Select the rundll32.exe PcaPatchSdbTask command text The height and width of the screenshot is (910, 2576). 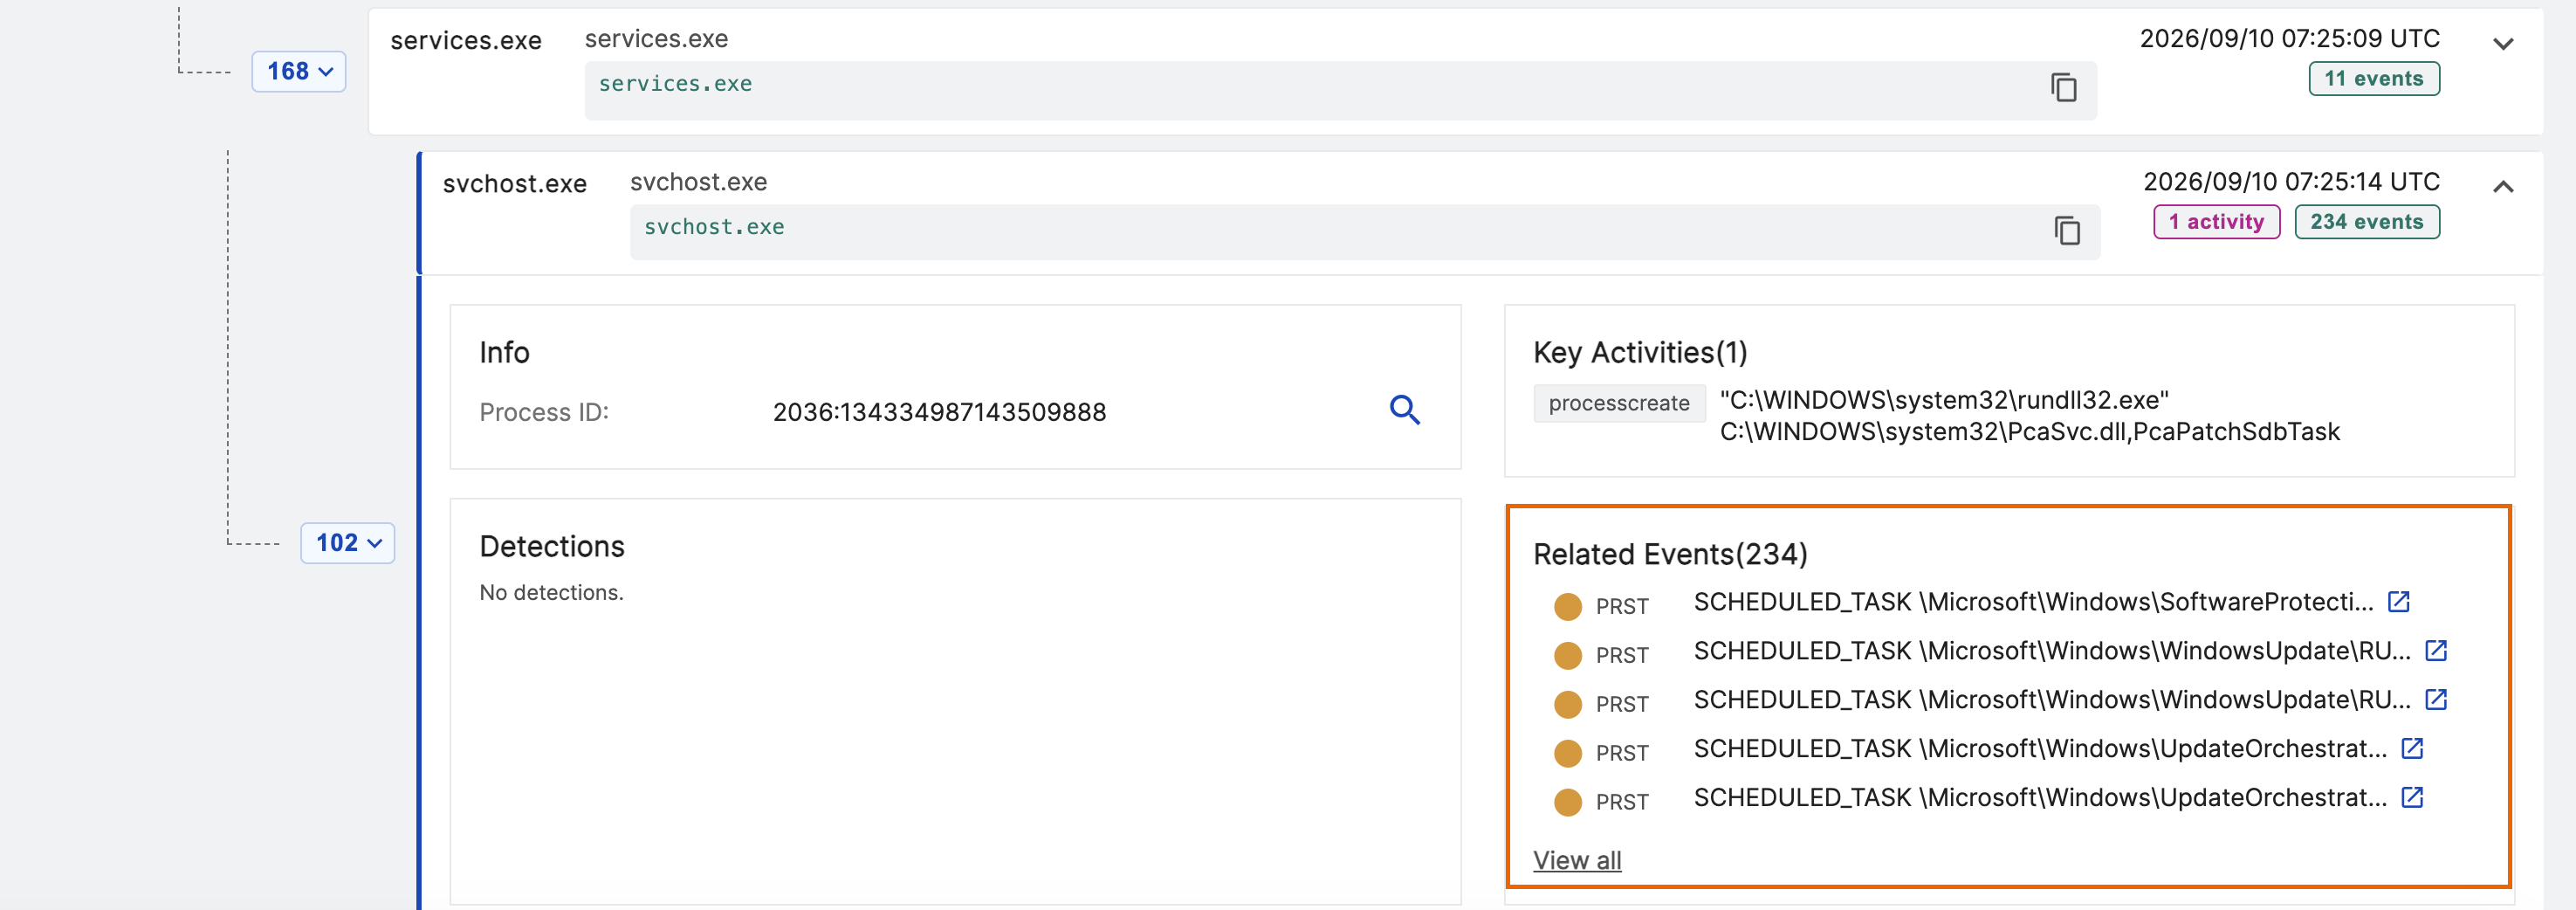2029,416
